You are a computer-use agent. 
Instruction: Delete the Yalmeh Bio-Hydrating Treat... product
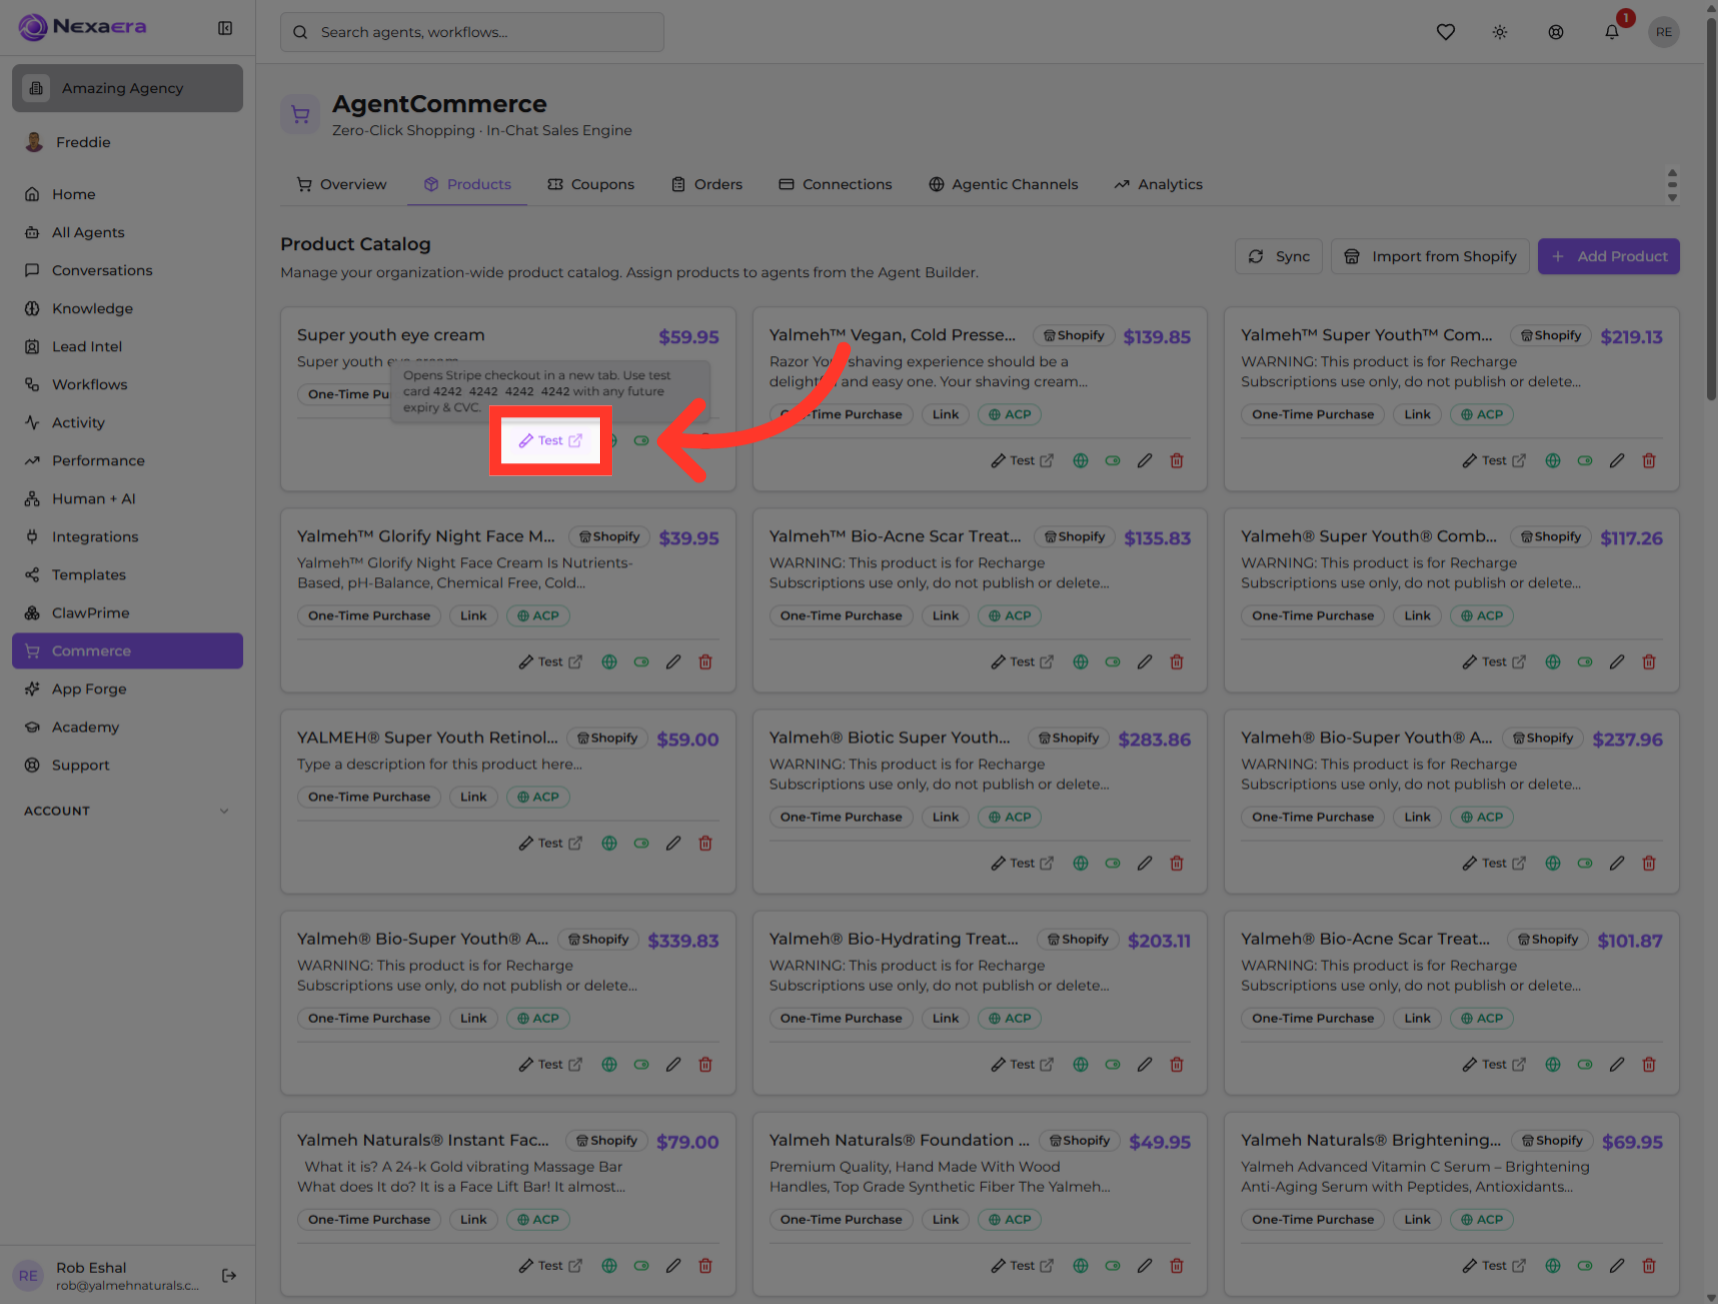tap(1177, 1065)
